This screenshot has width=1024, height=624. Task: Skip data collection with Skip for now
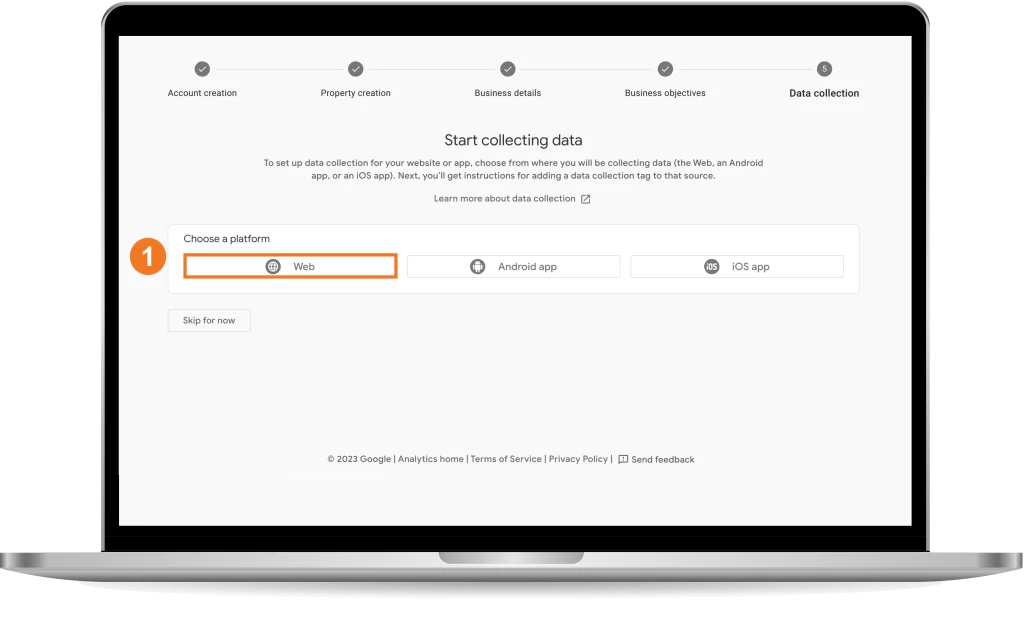click(x=209, y=320)
